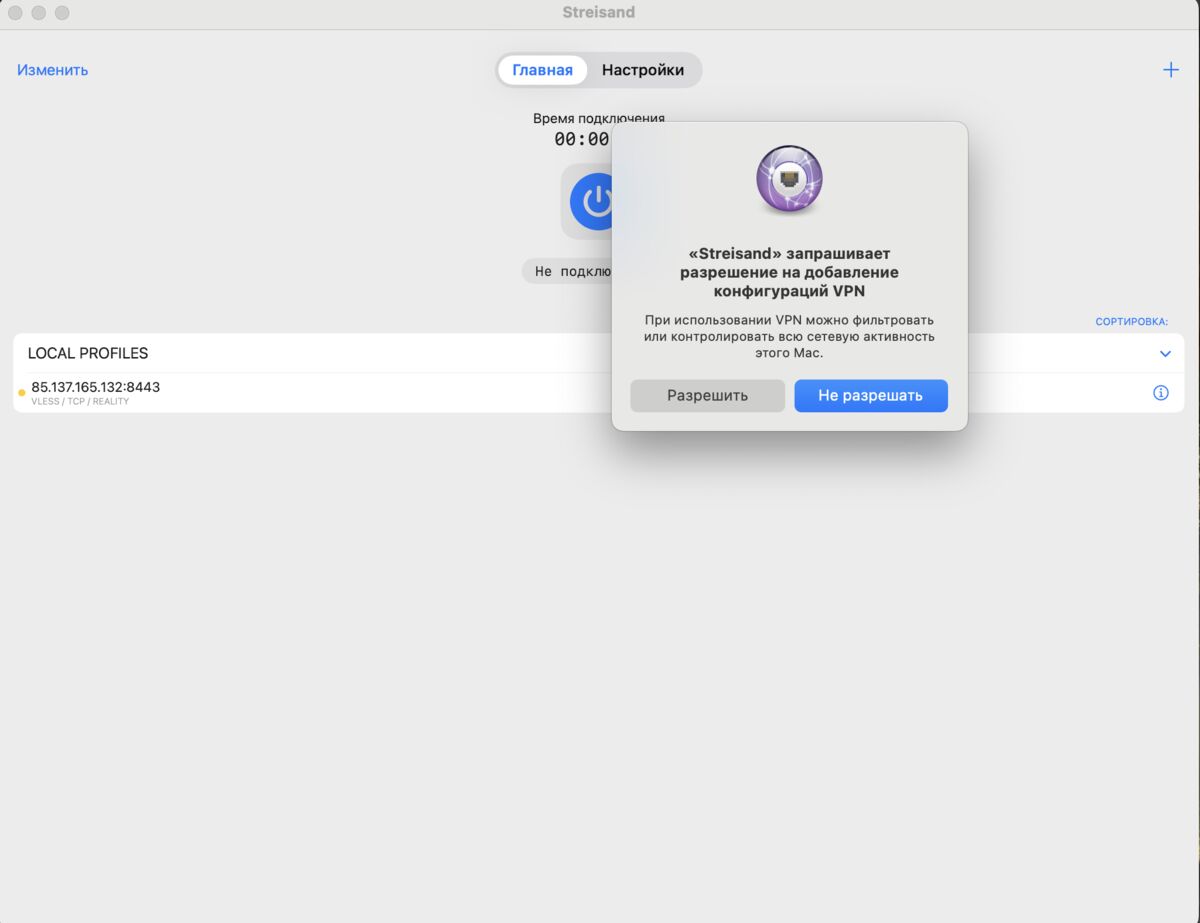1200x923 pixels.
Task: Click the yellow status dot beside the profile
Action: 22,393
